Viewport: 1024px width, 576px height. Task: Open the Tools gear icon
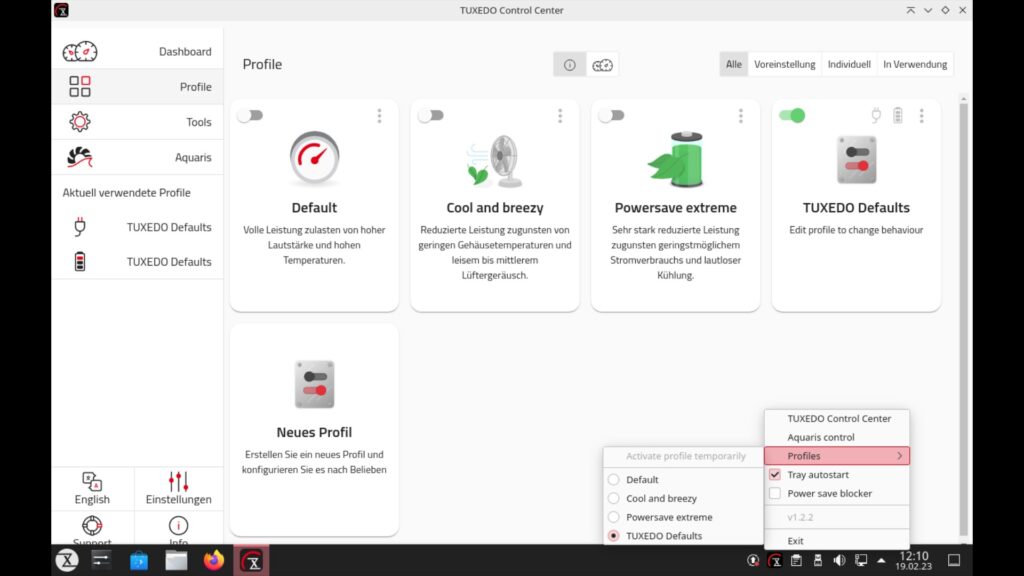coord(80,121)
